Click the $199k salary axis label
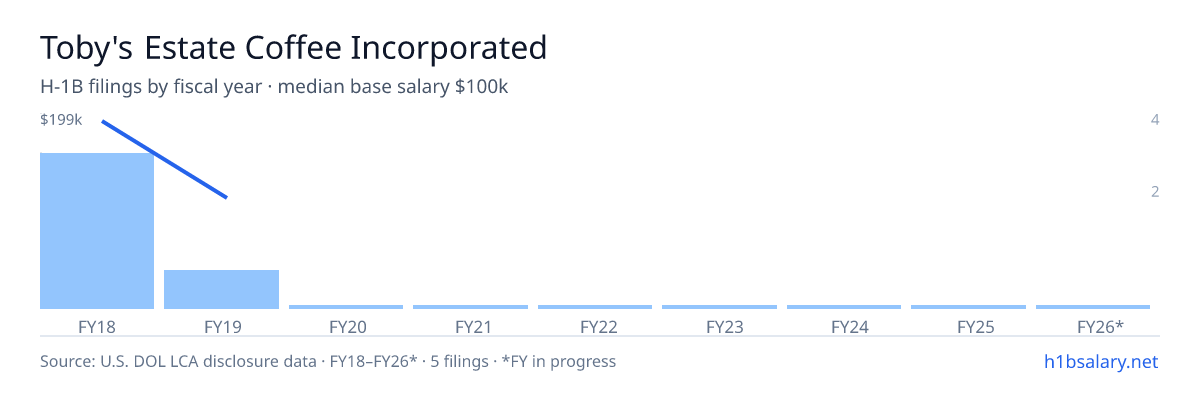The image size is (1200, 400). [x=60, y=120]
